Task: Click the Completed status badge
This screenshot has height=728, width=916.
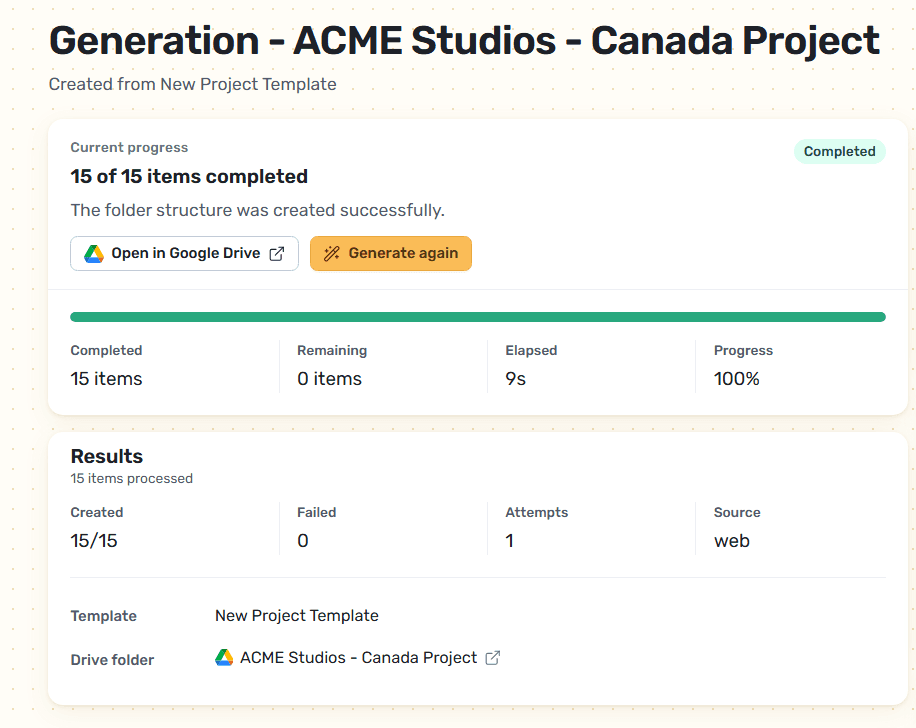Action: click(839, 152)
